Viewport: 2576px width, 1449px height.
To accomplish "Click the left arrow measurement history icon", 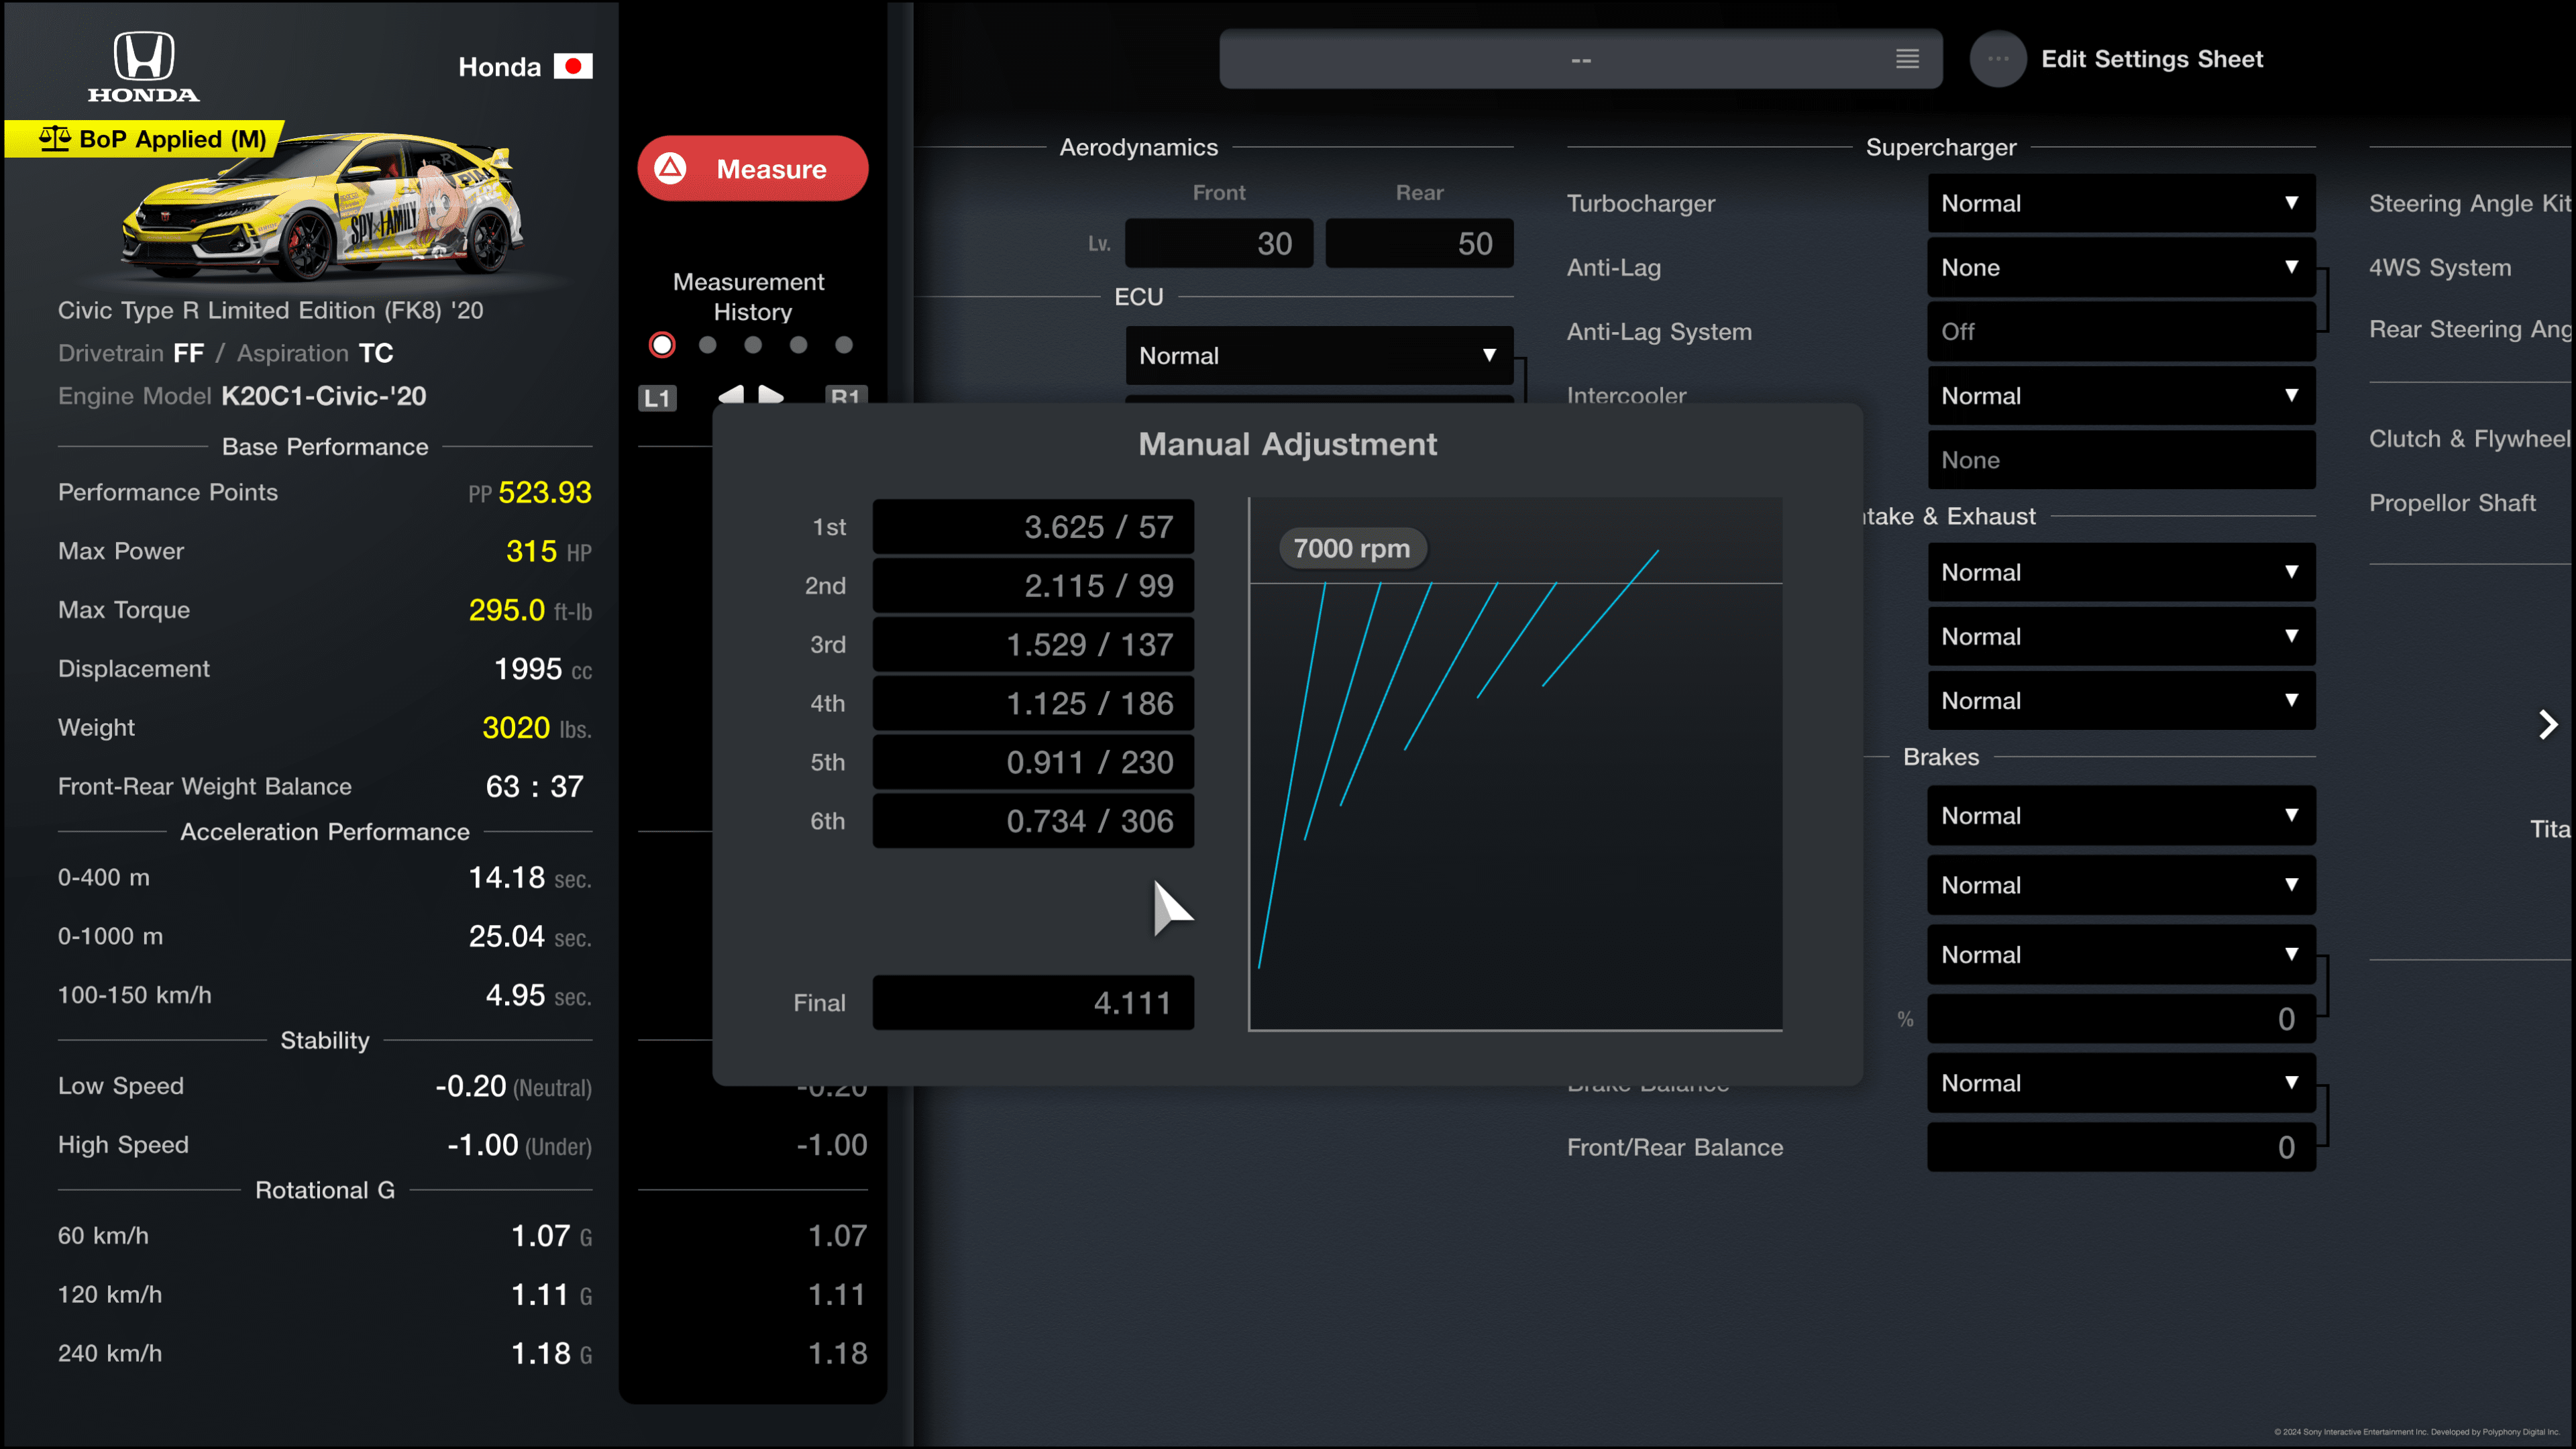I will coord(731,394).
